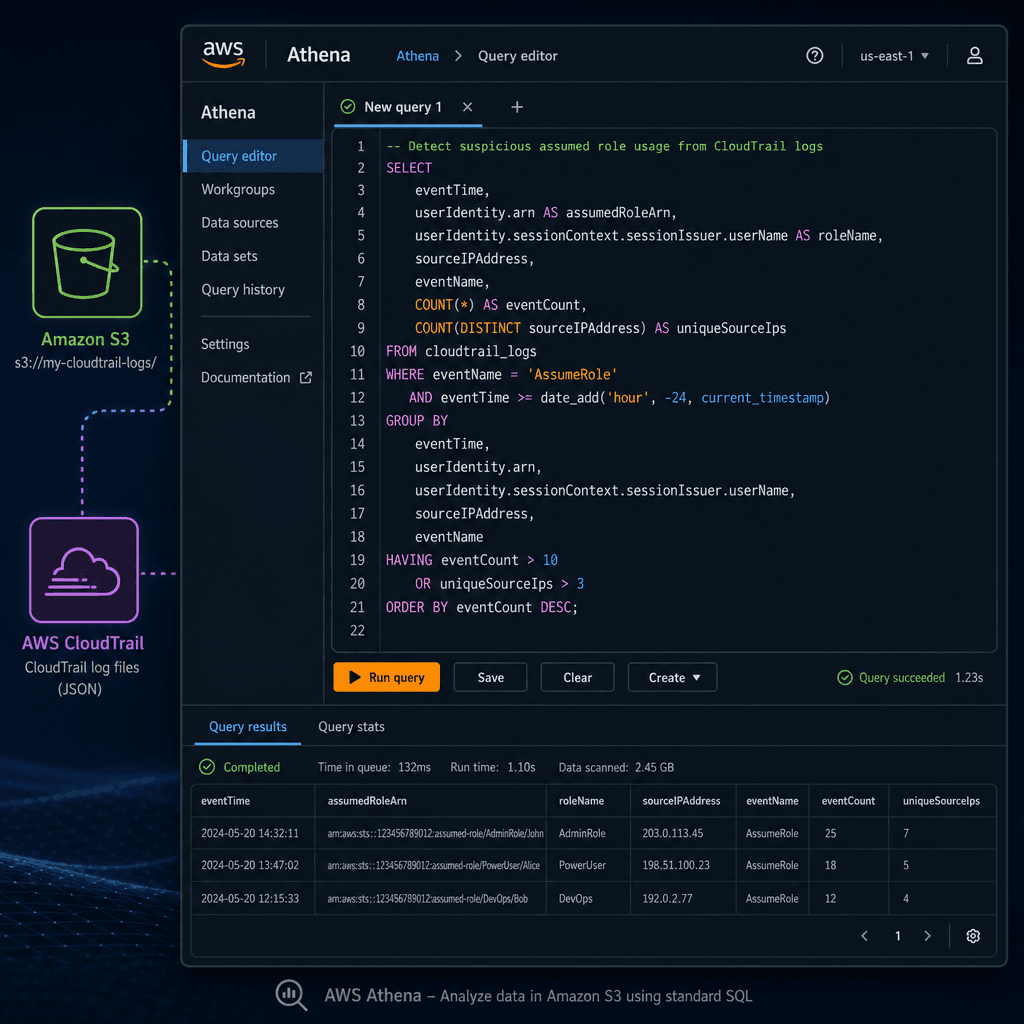The image size is (1024, 1024).
Task: Click the Run query button
Action: tap(387, 678)
